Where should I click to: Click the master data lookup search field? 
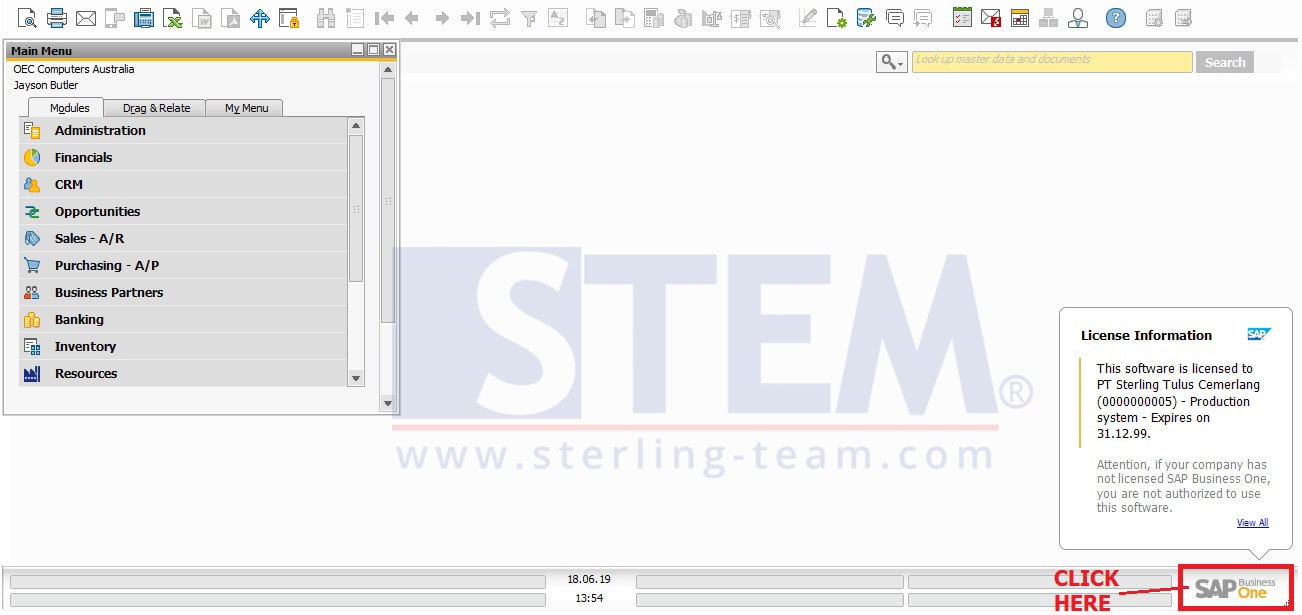click(1052, 62)
